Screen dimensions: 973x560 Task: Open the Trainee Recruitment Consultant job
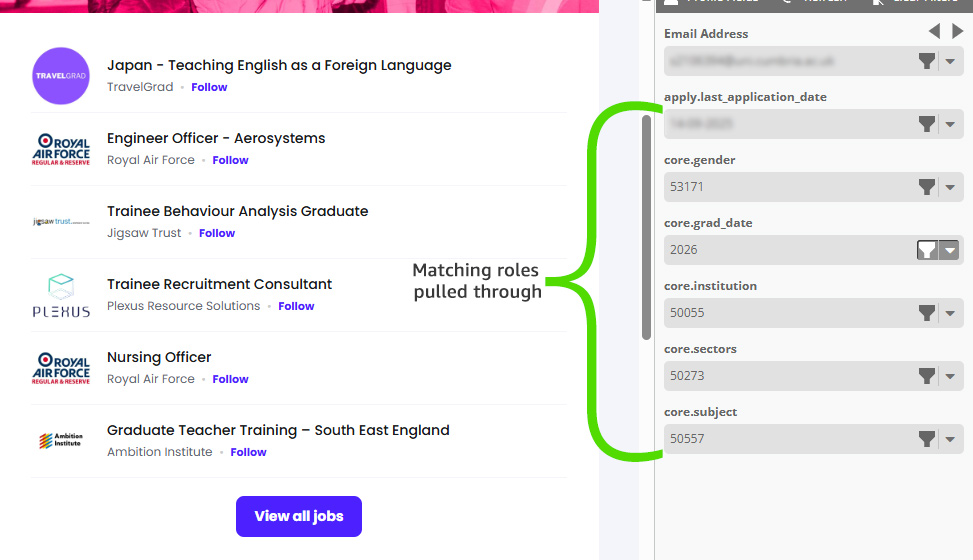click(219, 284)
